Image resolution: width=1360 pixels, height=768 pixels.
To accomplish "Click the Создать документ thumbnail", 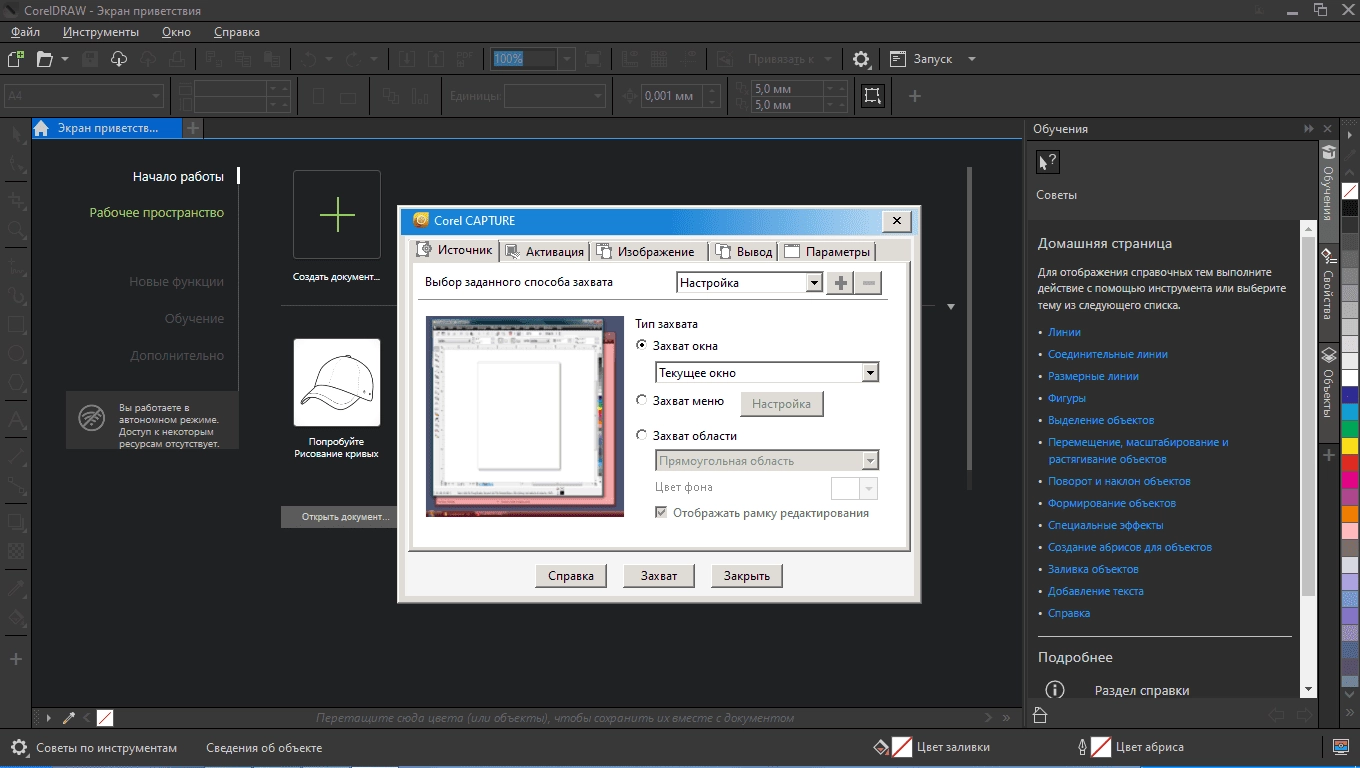I will [x=337, y=215].
